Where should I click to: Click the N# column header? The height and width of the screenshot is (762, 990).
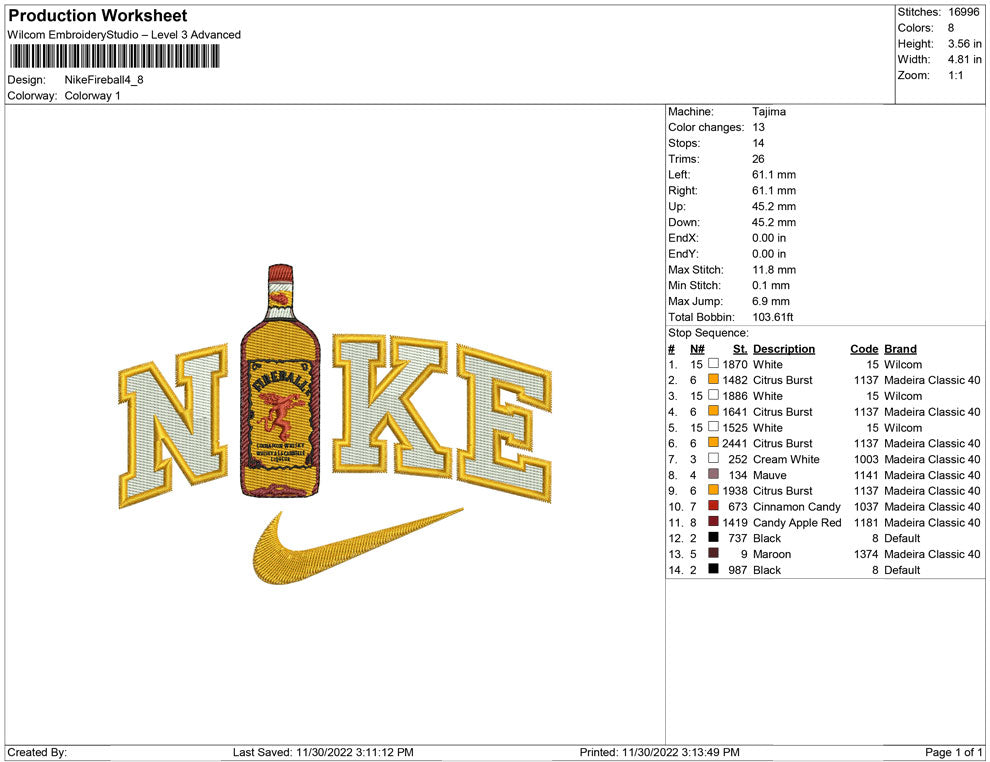696,349
